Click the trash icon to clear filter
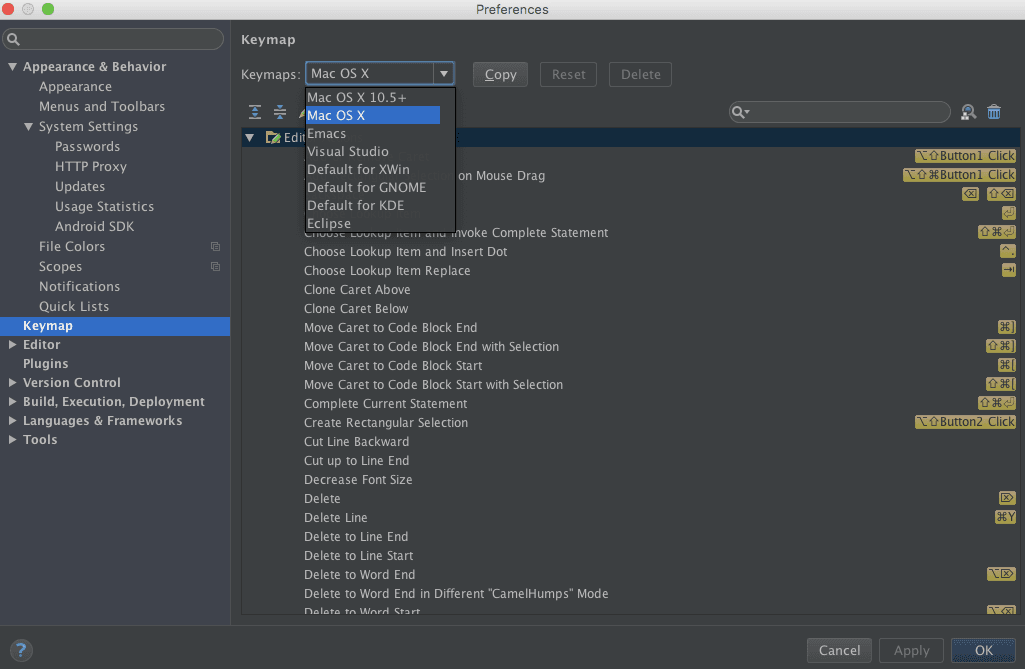This screenshot has width=1025, height=669. [994, 113]
